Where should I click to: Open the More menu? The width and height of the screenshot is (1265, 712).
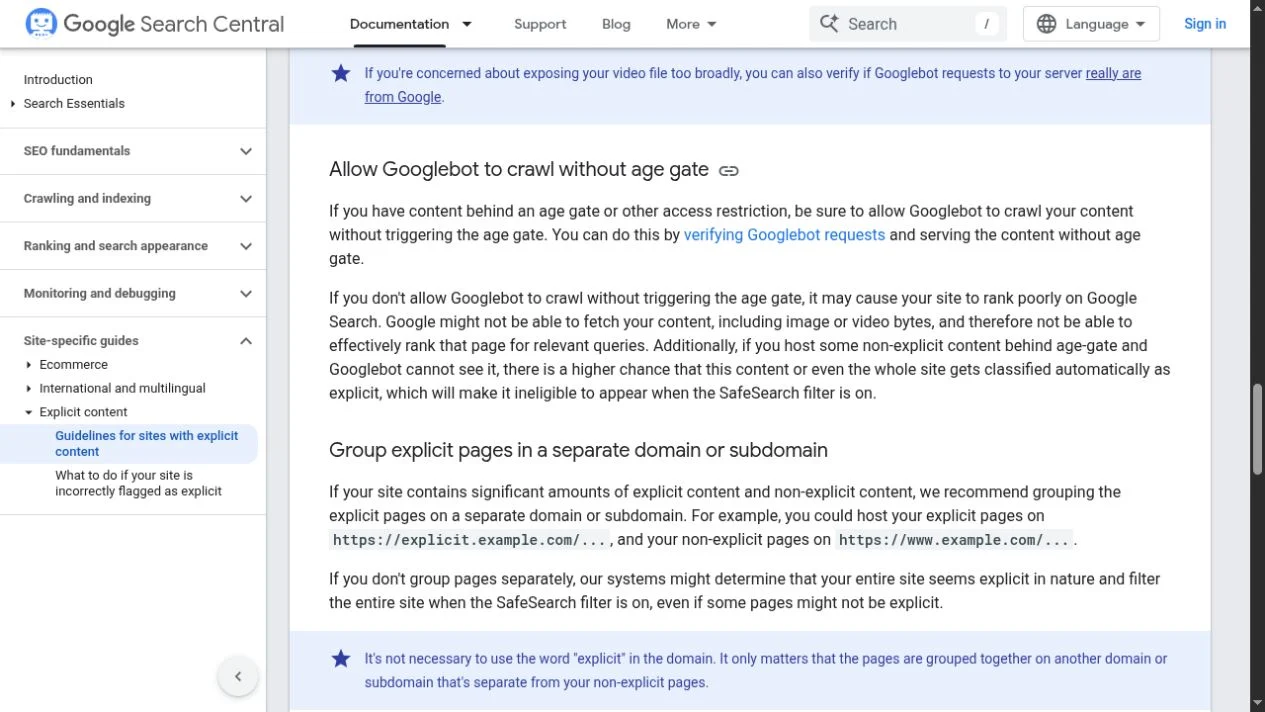pos(691,24)
